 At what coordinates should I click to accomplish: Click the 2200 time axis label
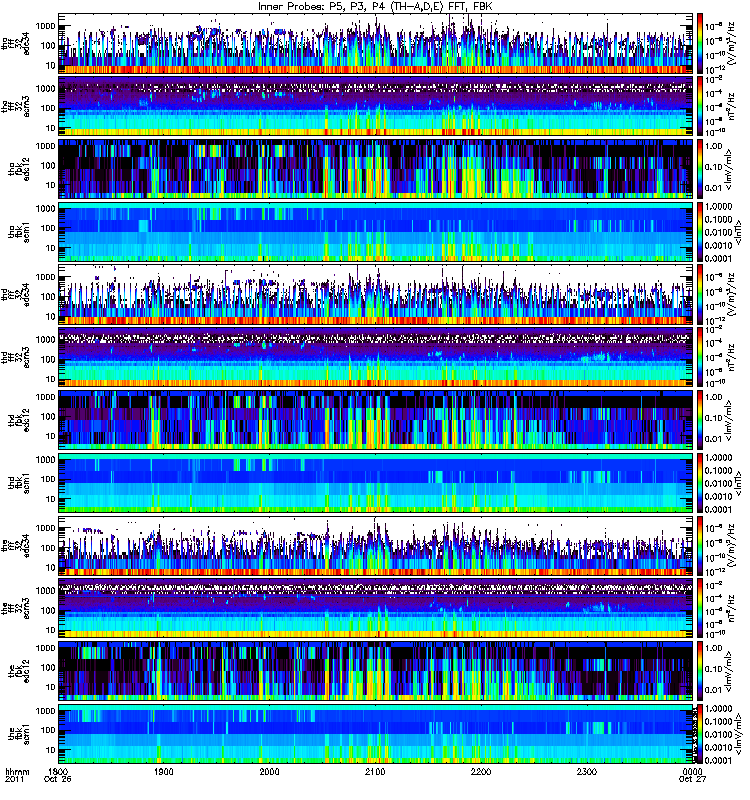coord(481,771)
